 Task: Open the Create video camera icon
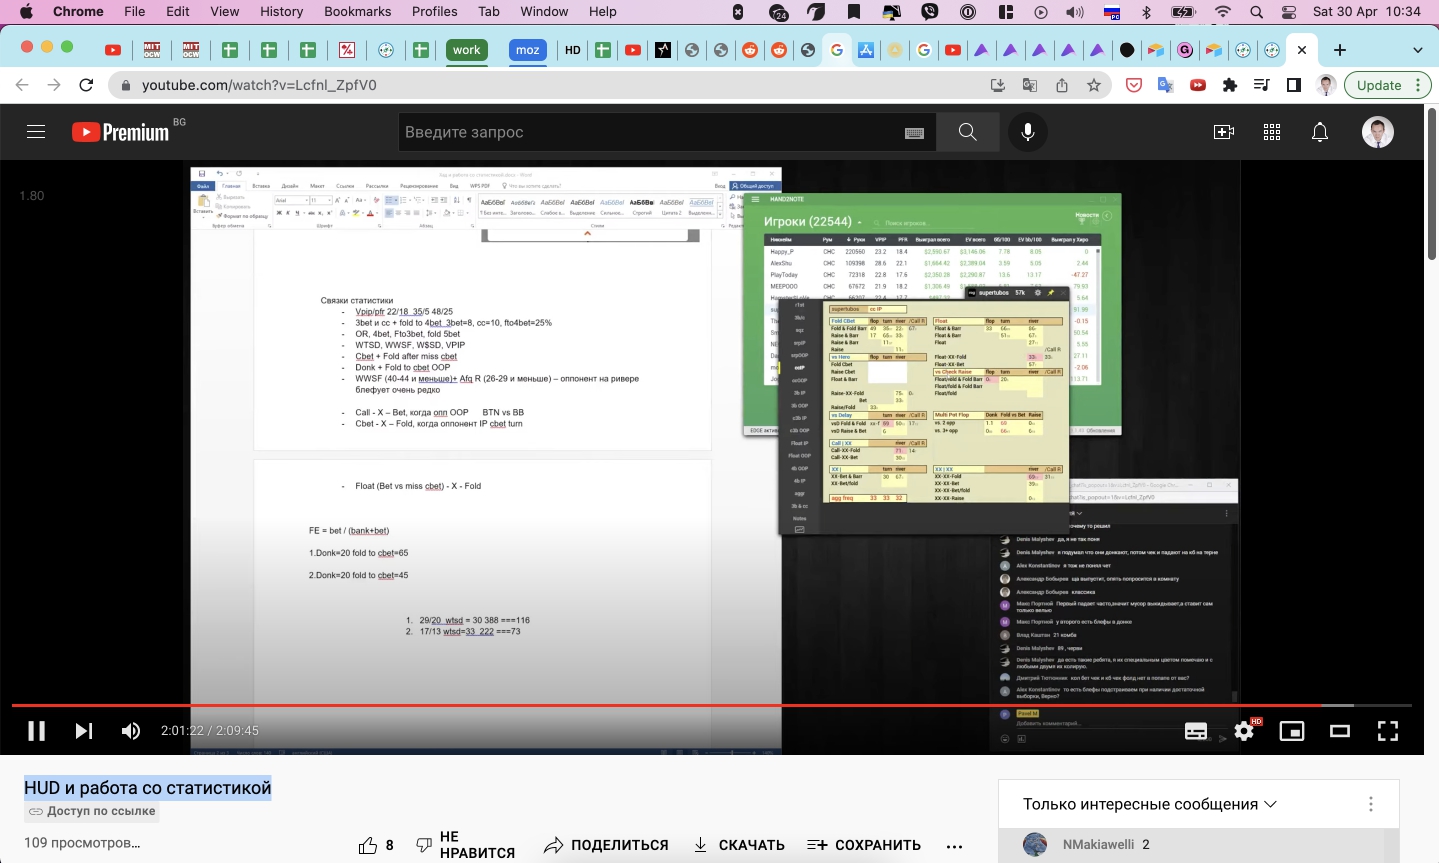tap(1224, 132)
